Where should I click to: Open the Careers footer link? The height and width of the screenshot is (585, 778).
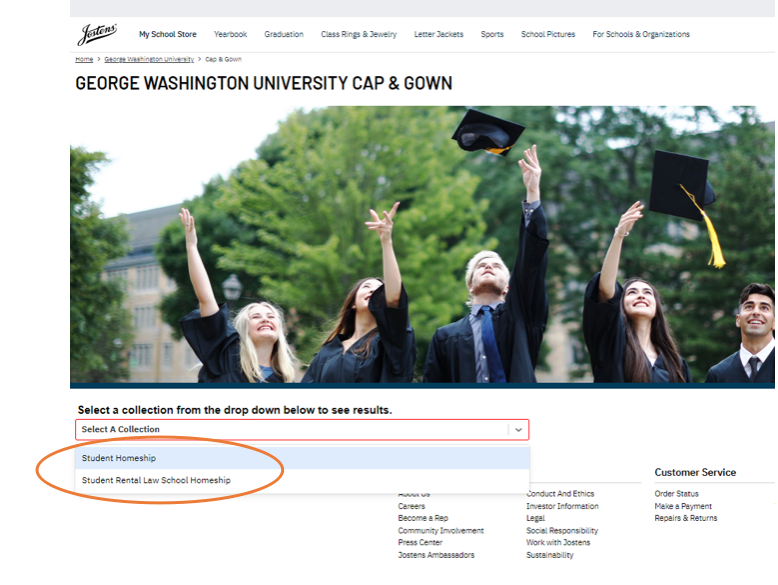[x=411, y=506]
